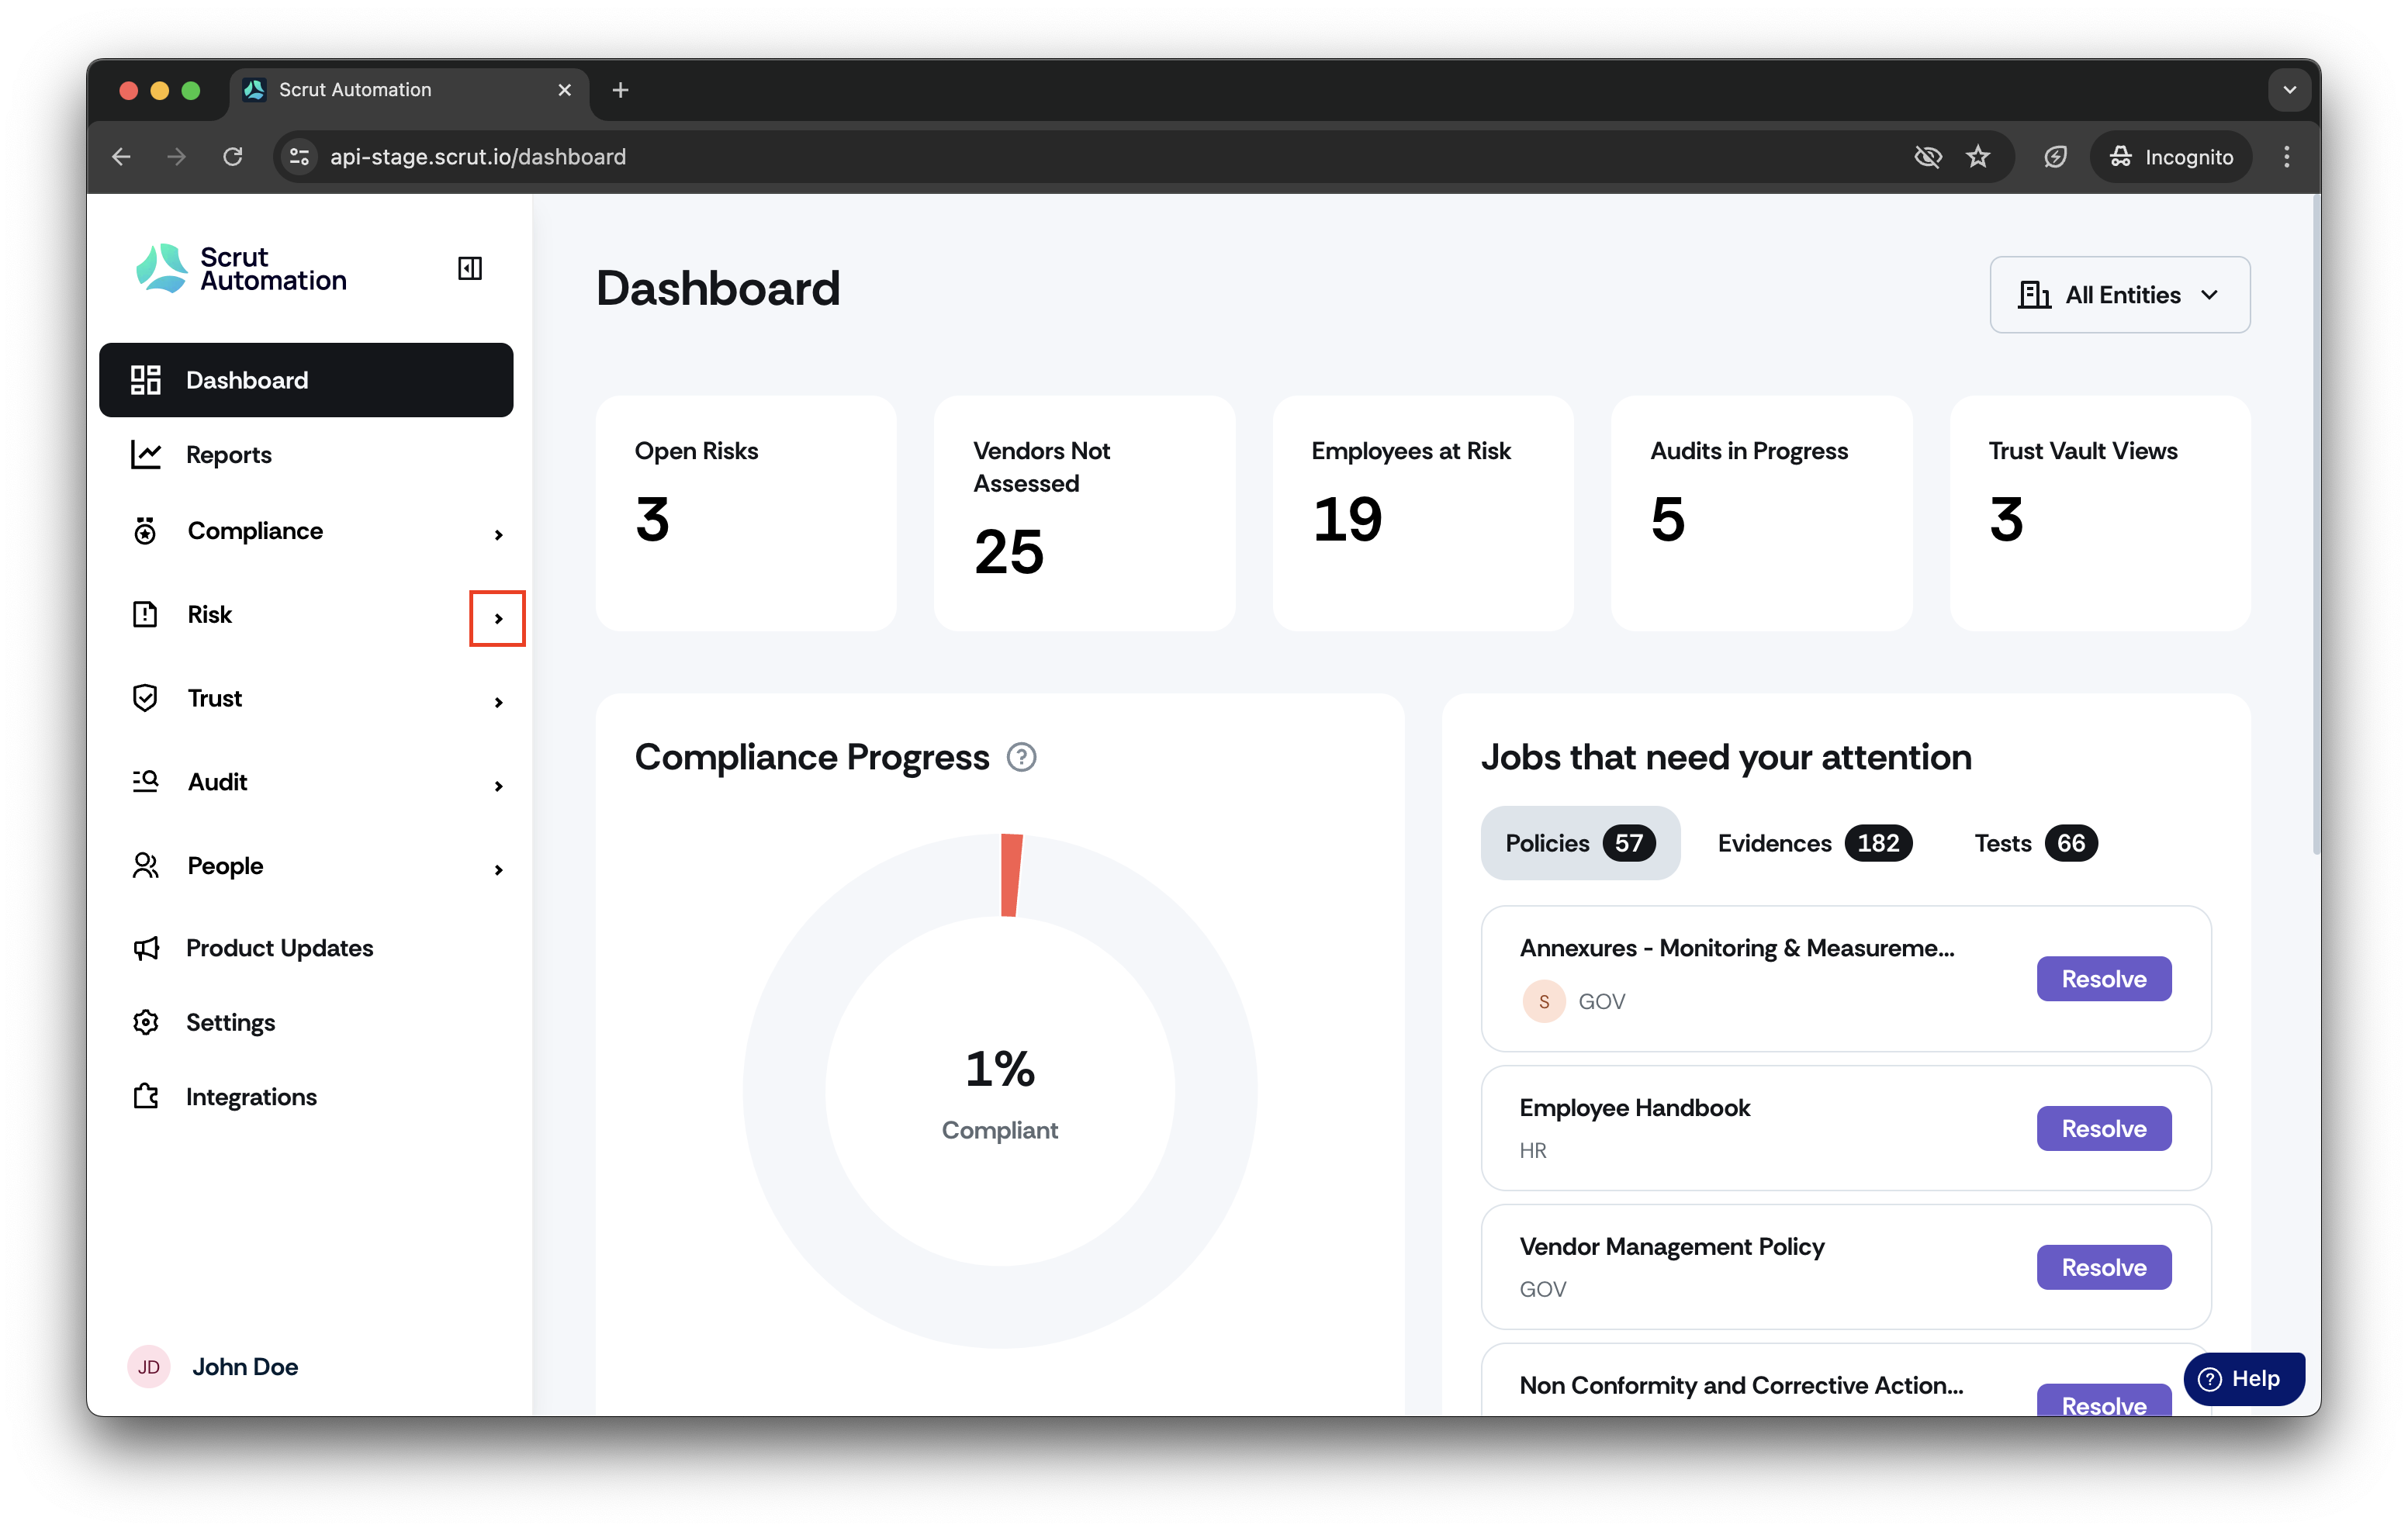The width and height of the screenshot is (2408, 1531).
Task: Open the Compliance Progress help tooltip icon
Action: (x=1021, y=757)
